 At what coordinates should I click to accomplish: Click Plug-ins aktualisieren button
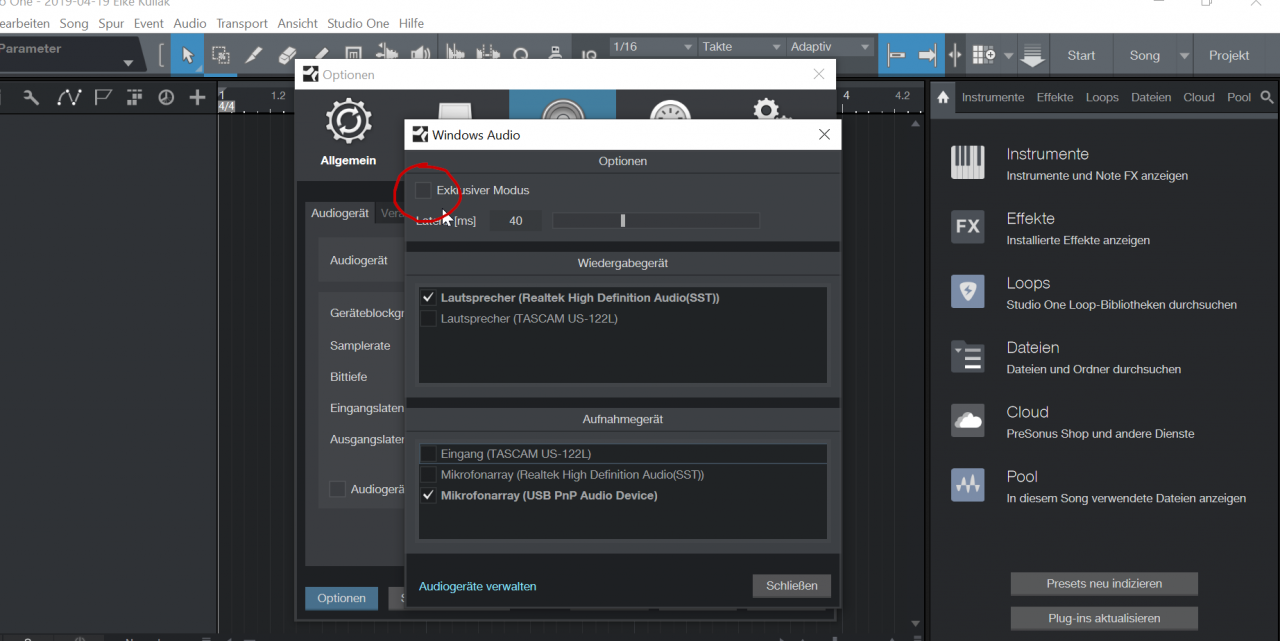point(1104,618)
